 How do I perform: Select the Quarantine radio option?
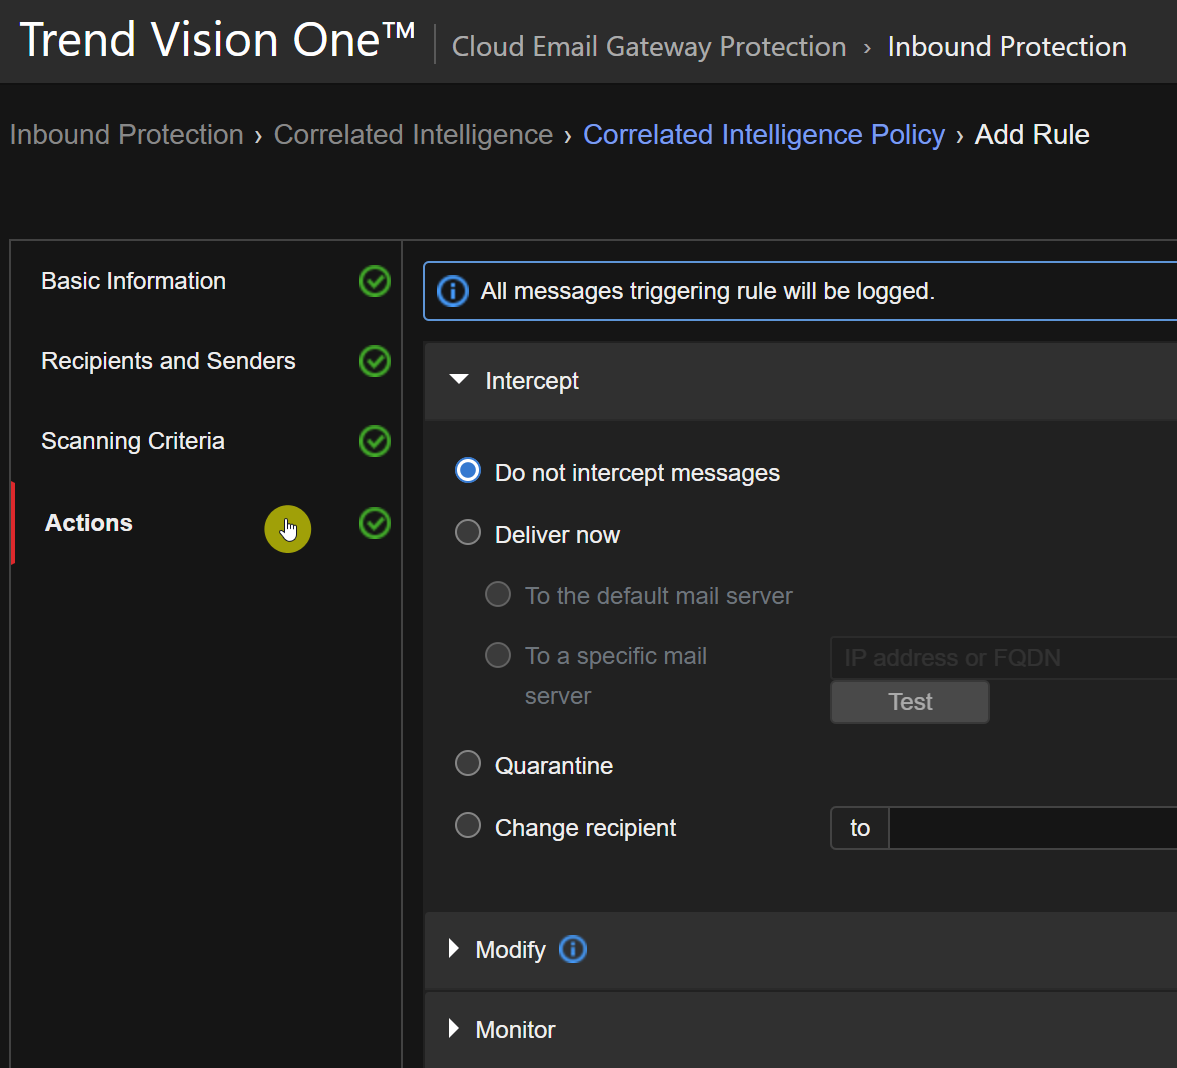tap(468, 764)
